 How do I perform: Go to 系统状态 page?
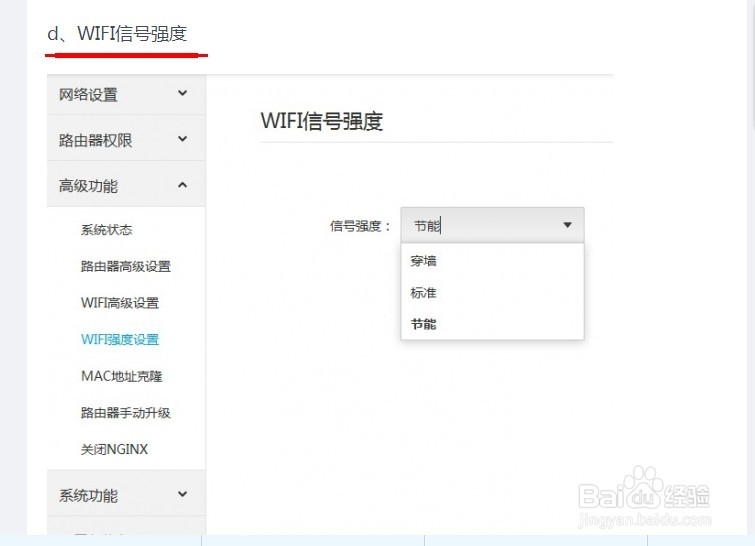(106, 230)
